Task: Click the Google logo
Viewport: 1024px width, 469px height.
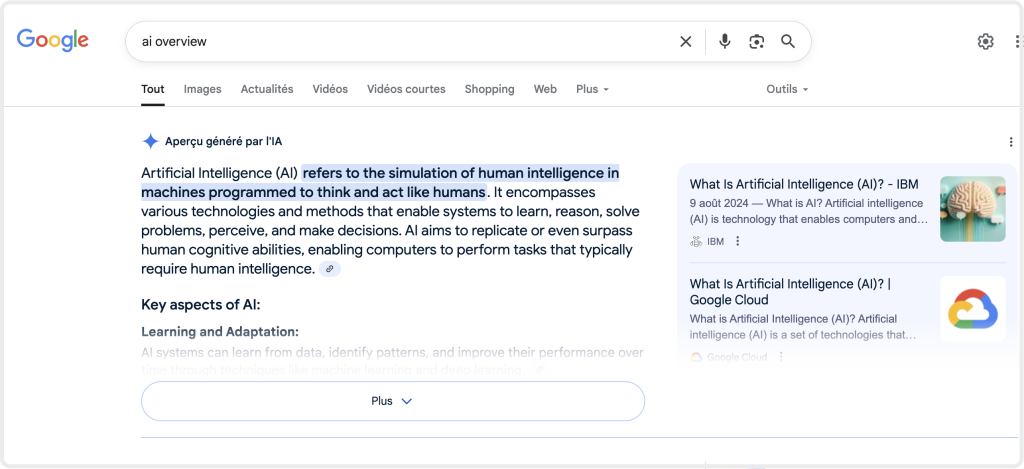Action: coord(53,40)
